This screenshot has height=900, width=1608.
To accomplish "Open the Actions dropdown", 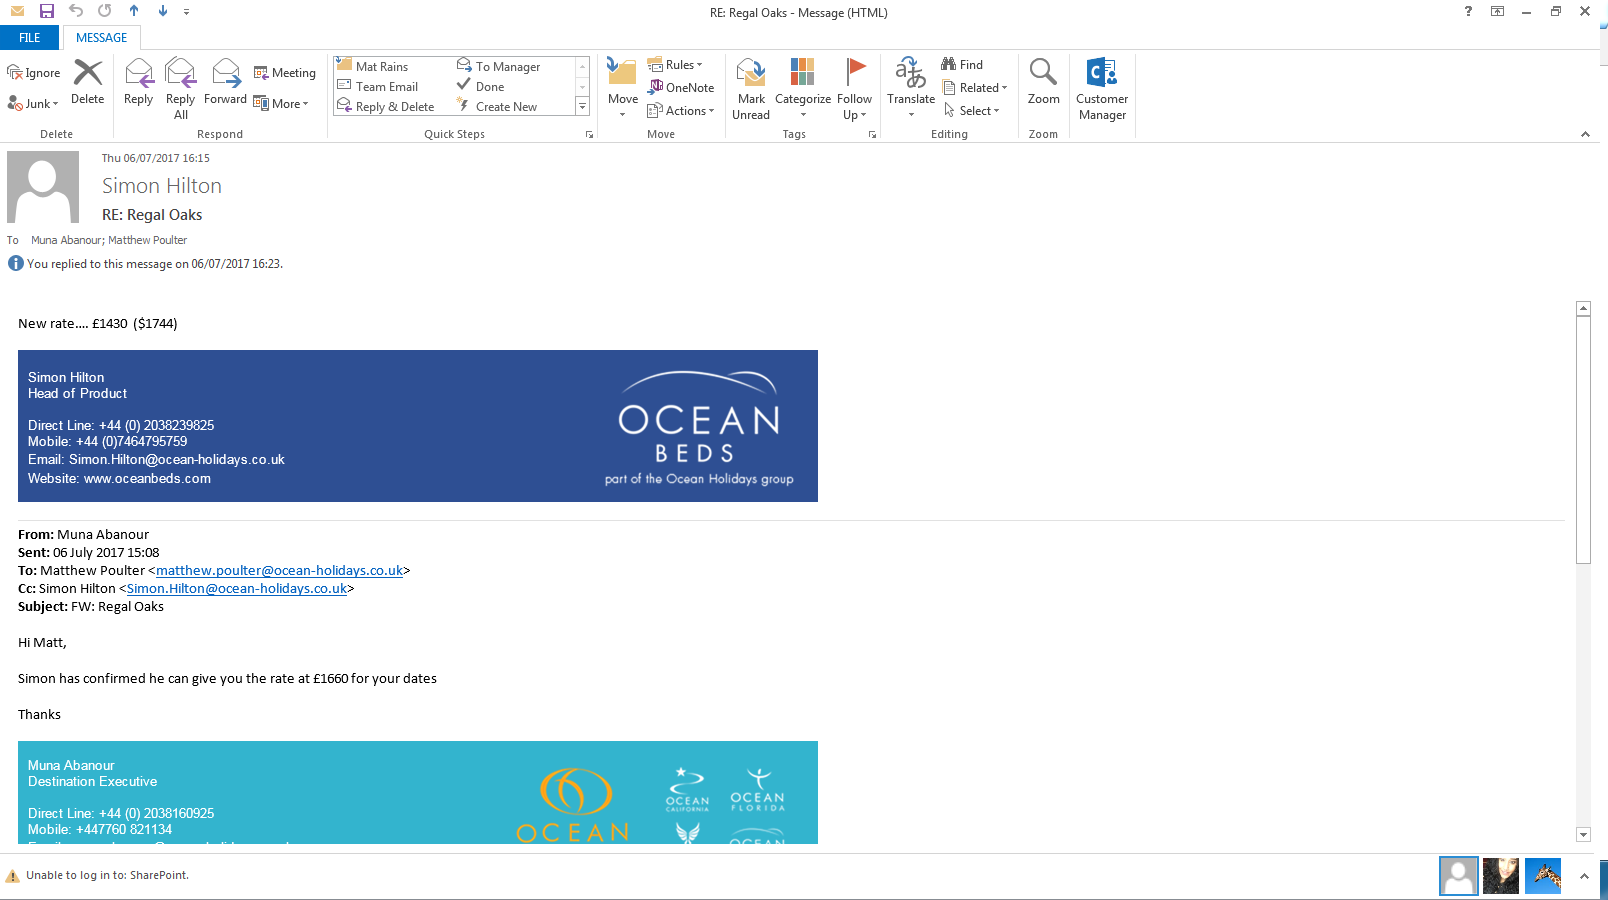I will pyautogui.click(x=681, y=111).
